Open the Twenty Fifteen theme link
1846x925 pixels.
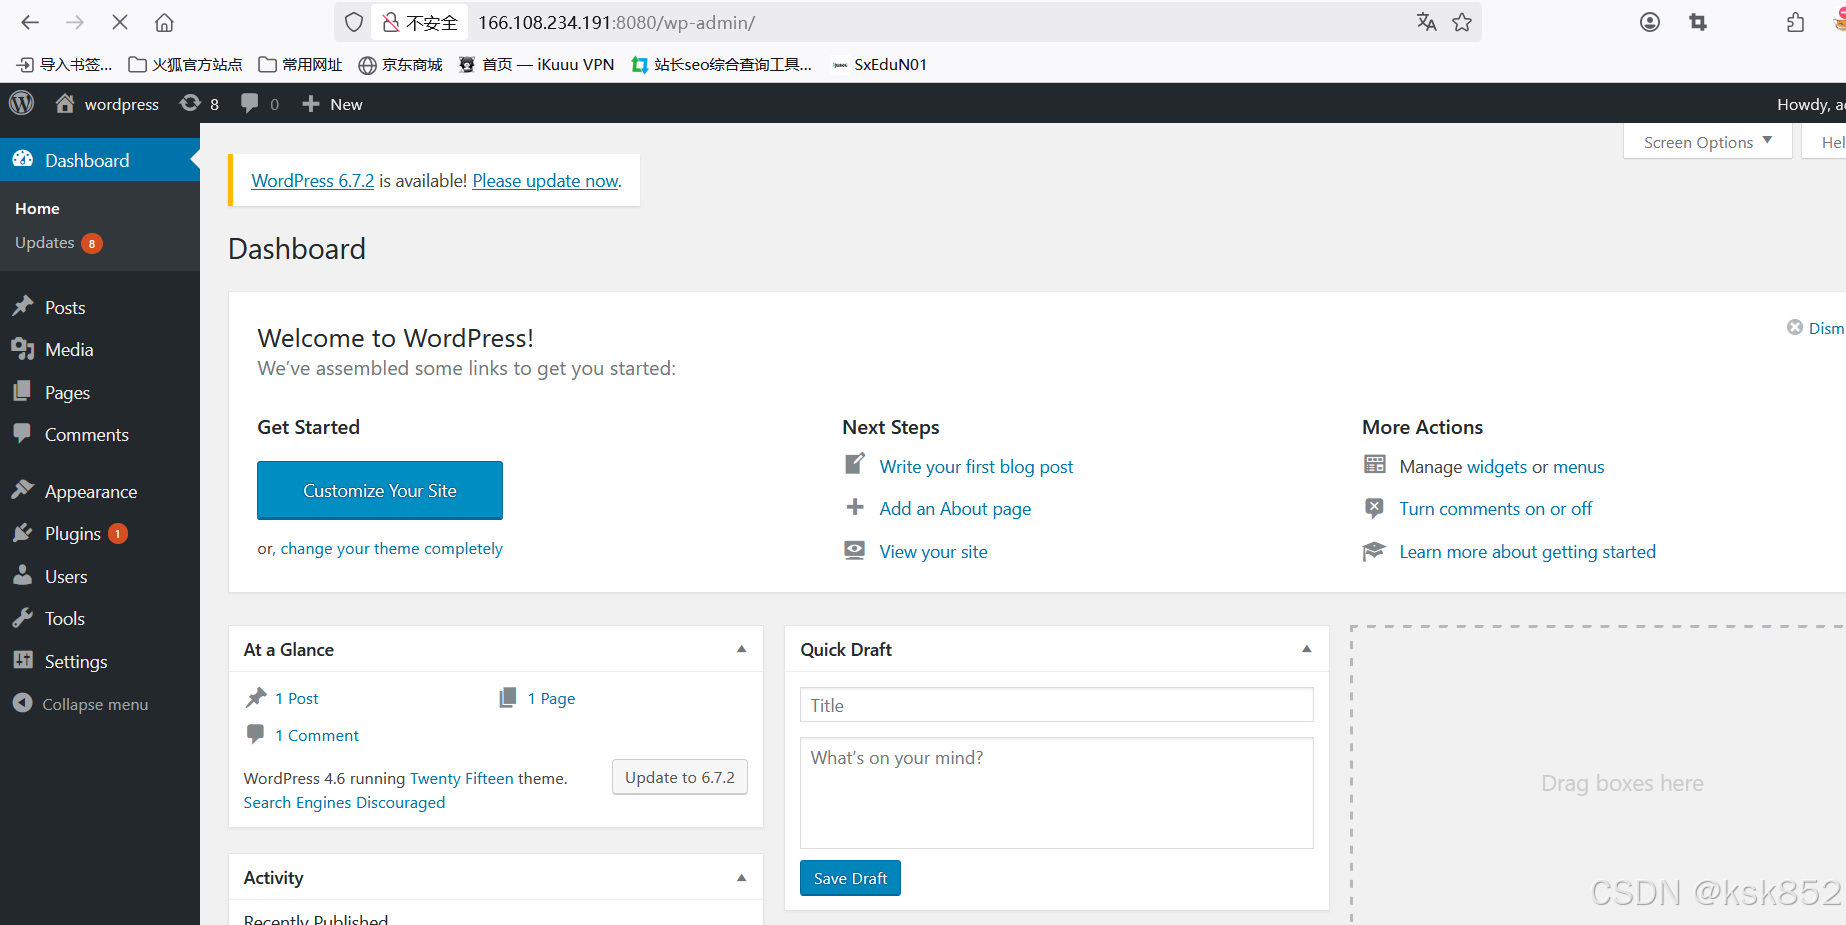pyautogui.click(x=461, y=778)
